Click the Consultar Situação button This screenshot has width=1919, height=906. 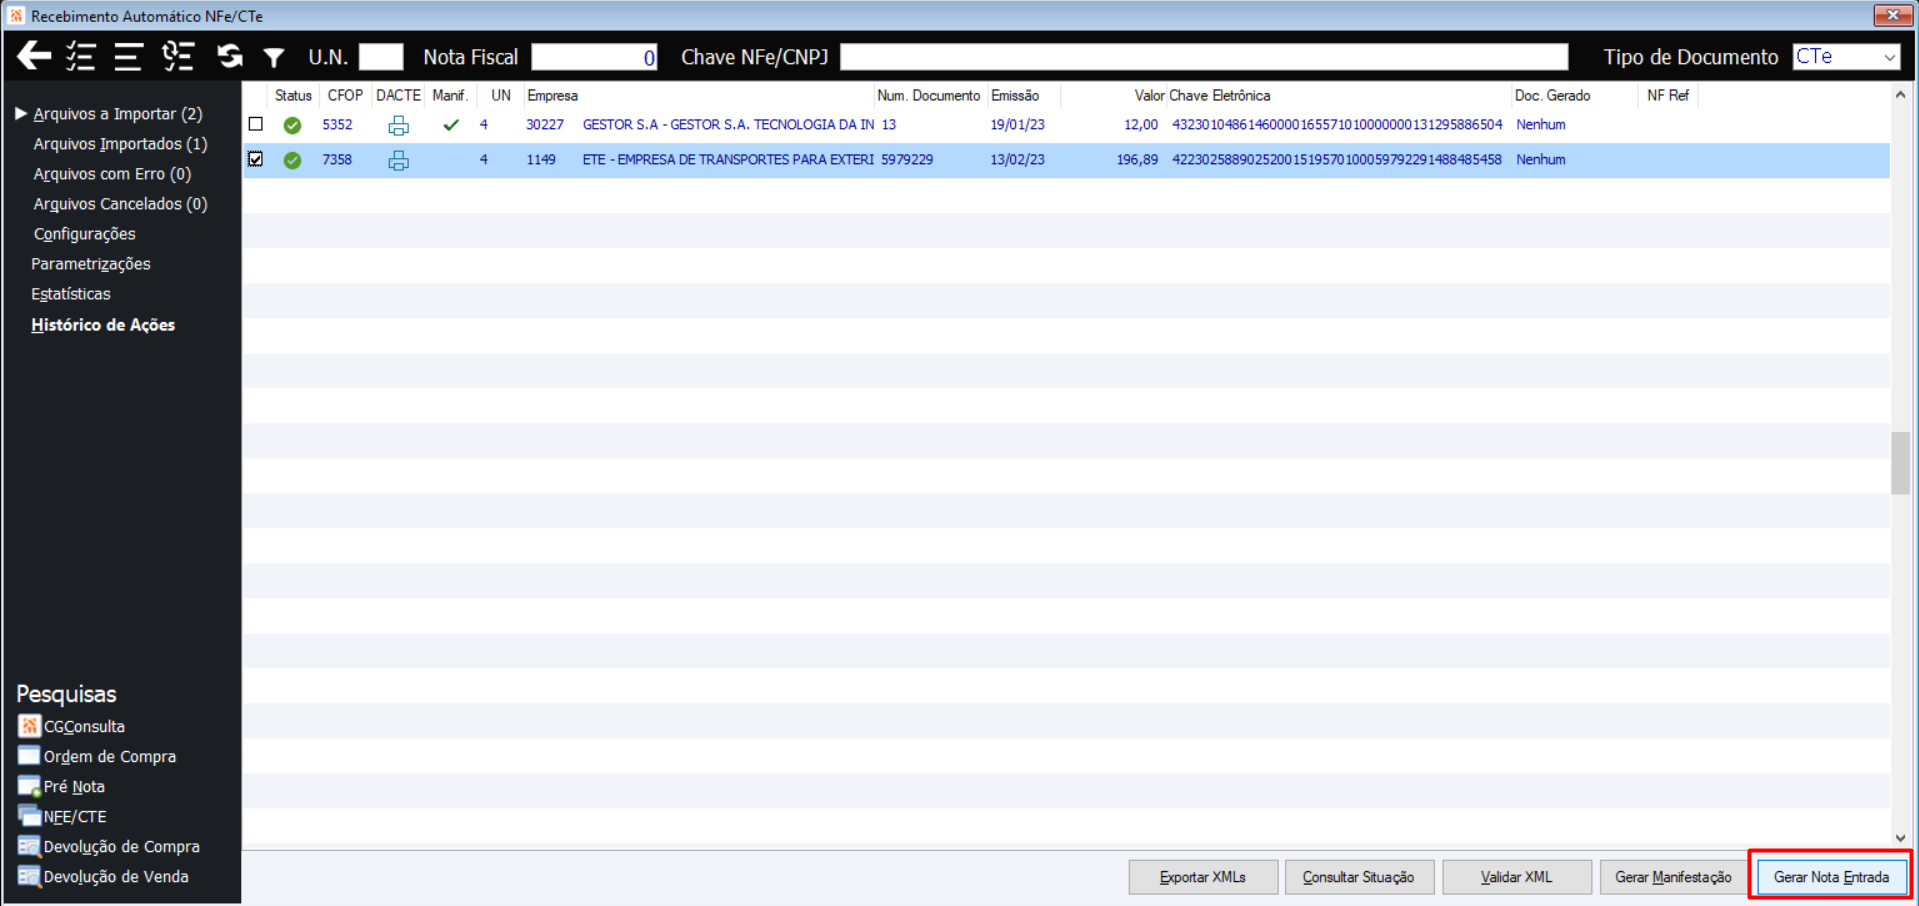(x=1359, y=877)
